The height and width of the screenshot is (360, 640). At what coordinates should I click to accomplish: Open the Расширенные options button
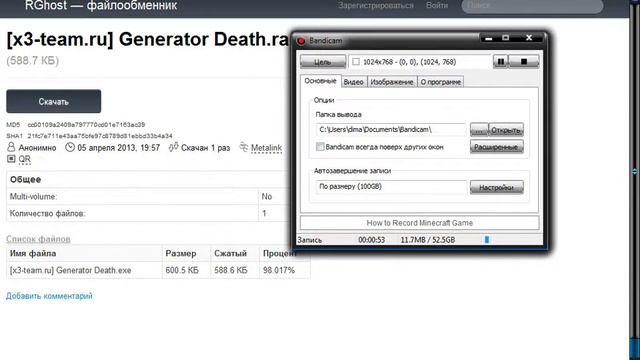coord(496,147)
